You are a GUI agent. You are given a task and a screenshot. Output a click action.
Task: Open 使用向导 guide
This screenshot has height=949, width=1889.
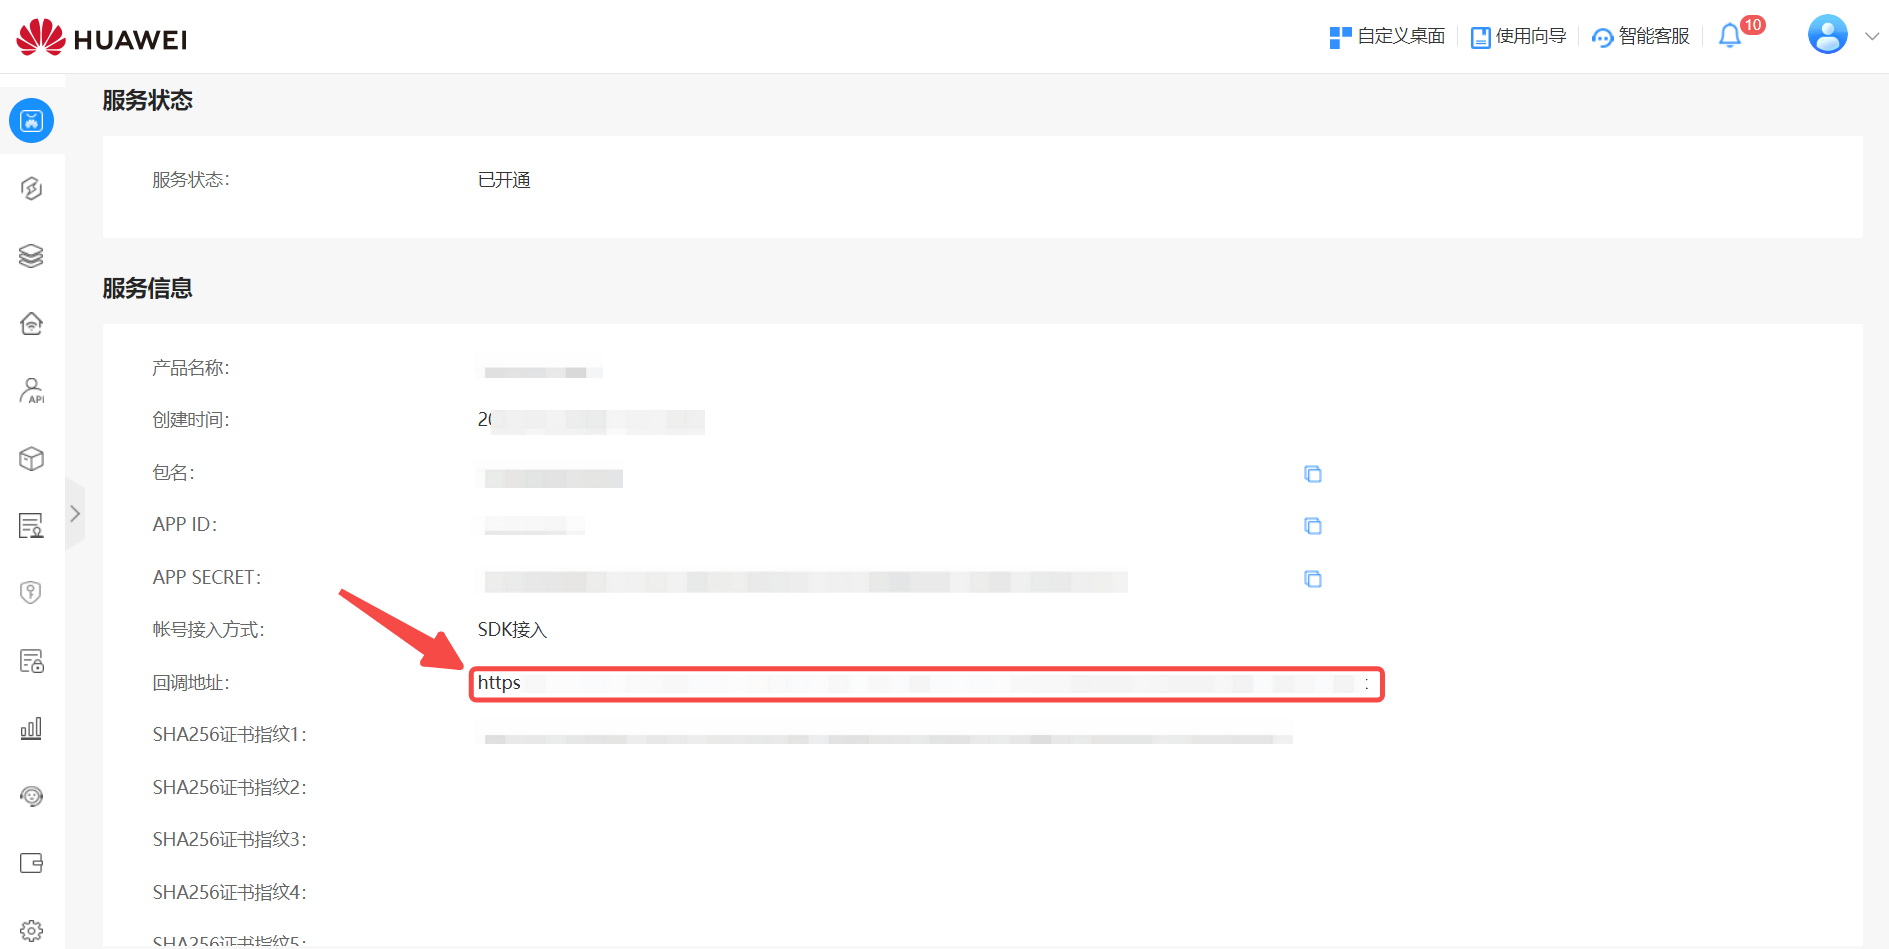(1518, 37)
